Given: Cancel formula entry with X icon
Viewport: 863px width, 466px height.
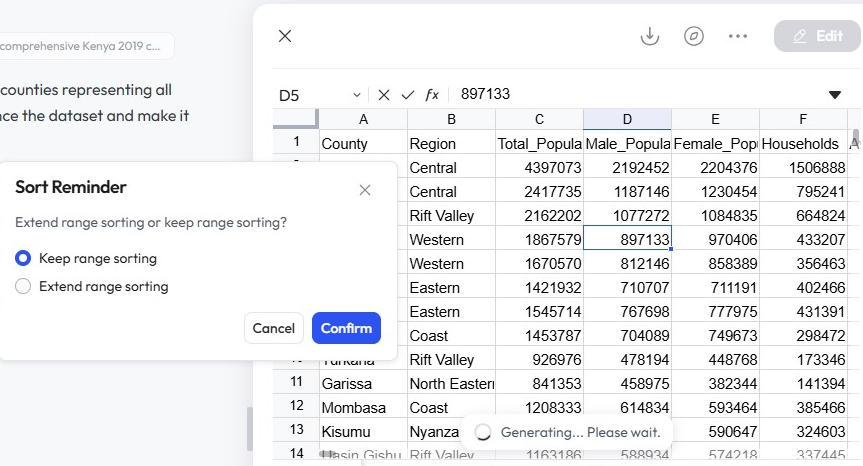Looking at the screenshot, I should point(383,95).
